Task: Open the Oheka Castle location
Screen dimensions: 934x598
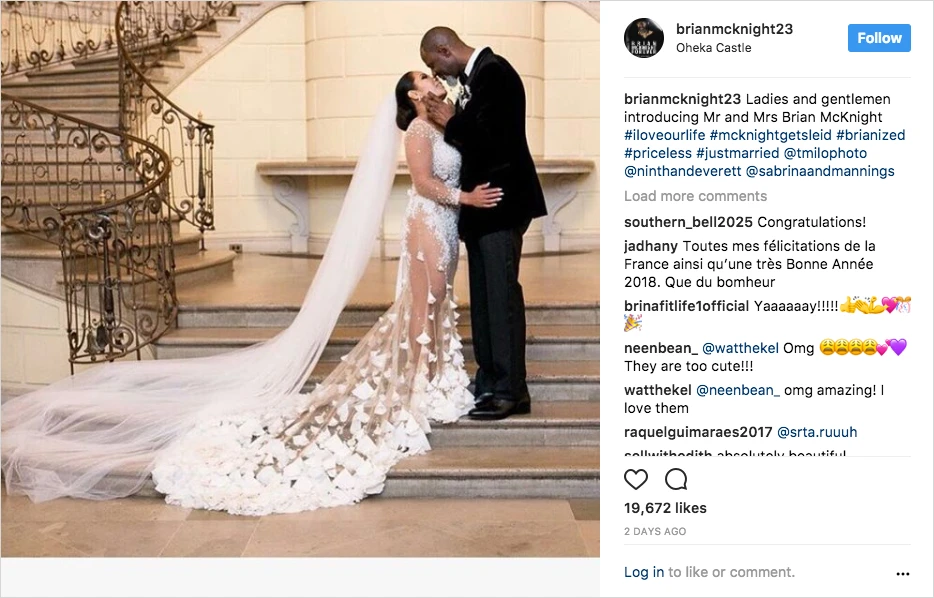Action: pyautogui.click(x=713, y=48)
